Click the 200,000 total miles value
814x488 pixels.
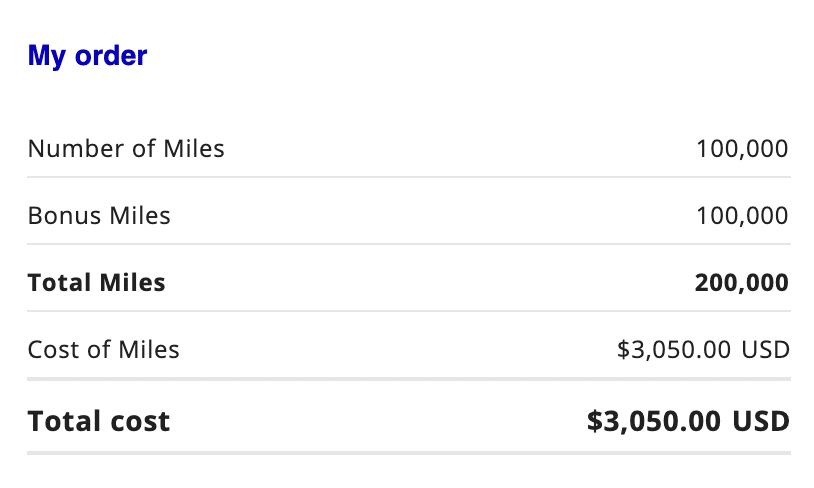(x=741, y=283)
